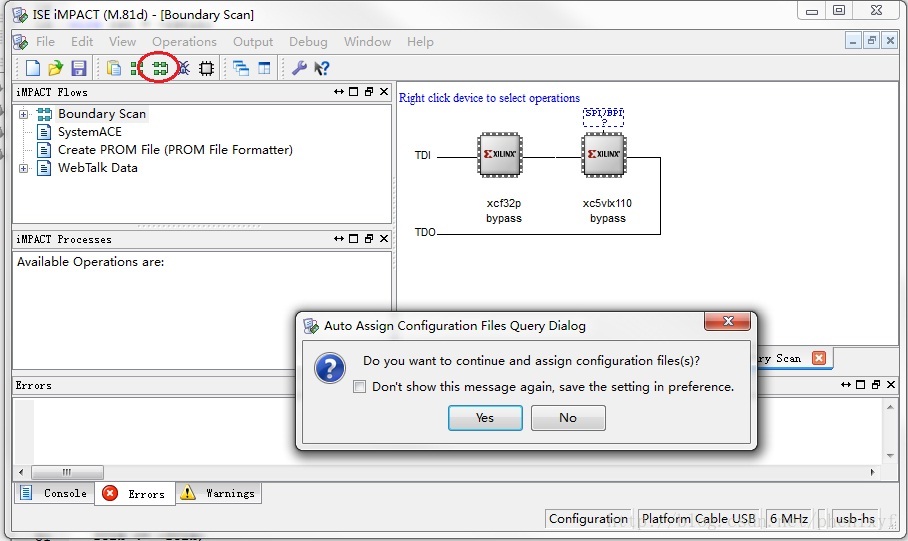Click the 6 MHz status field
The image size is (908, 541).
(789, 518)
